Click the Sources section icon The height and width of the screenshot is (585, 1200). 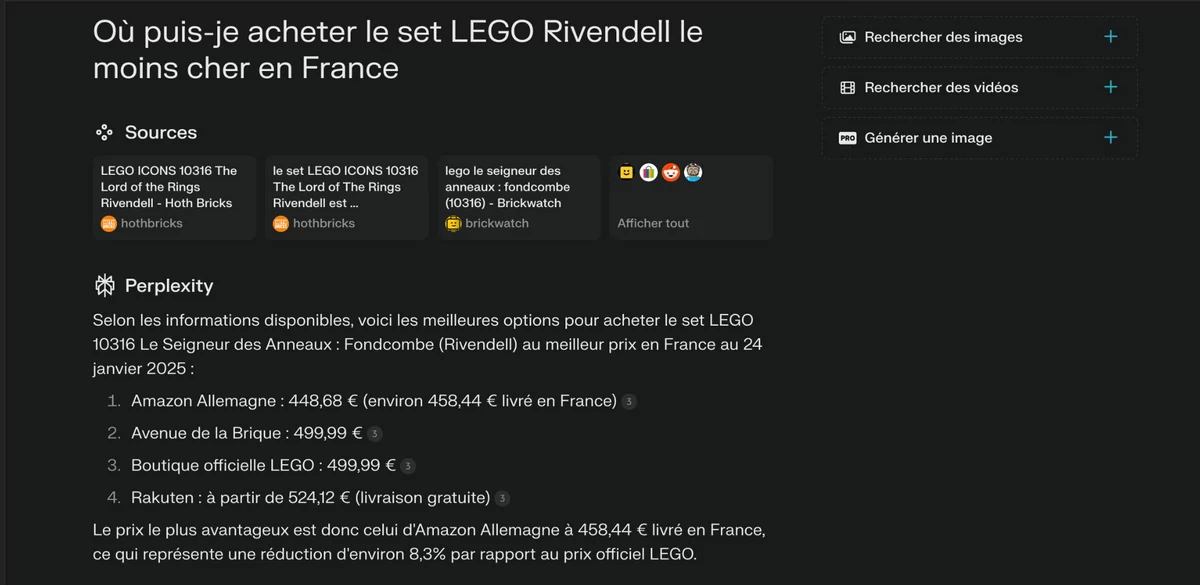coord(104,132)
